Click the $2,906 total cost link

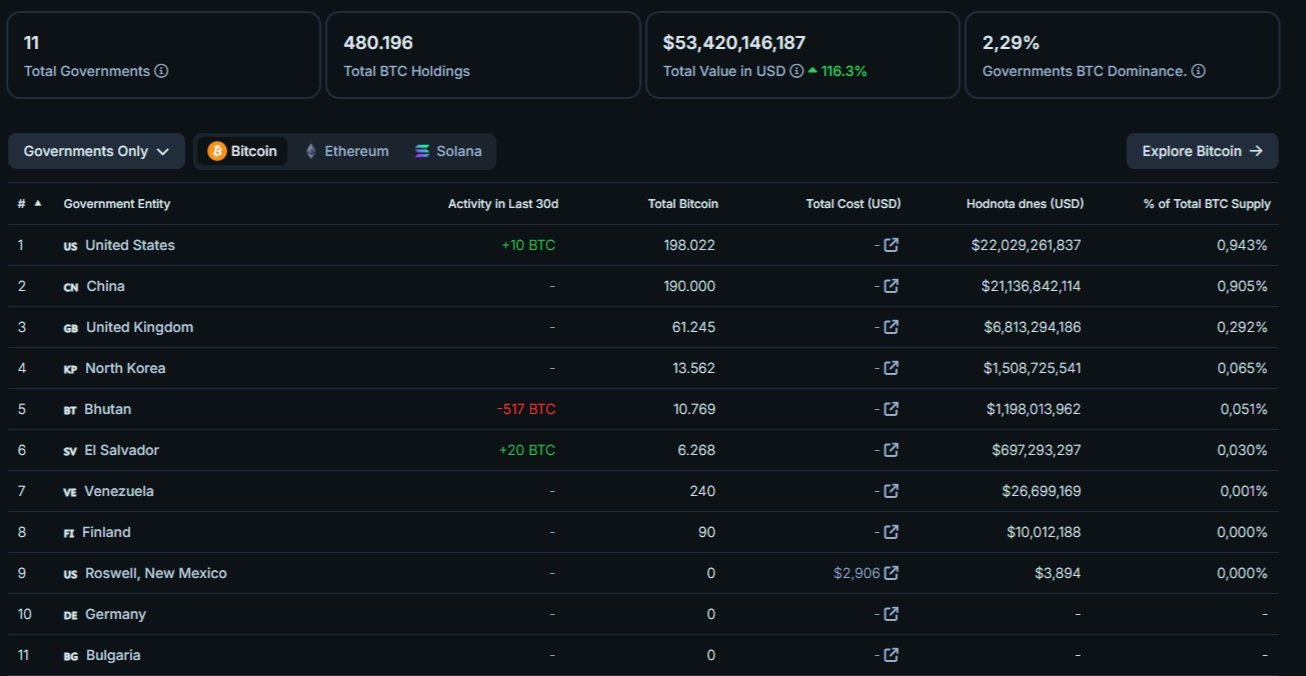tap(856, 573)
